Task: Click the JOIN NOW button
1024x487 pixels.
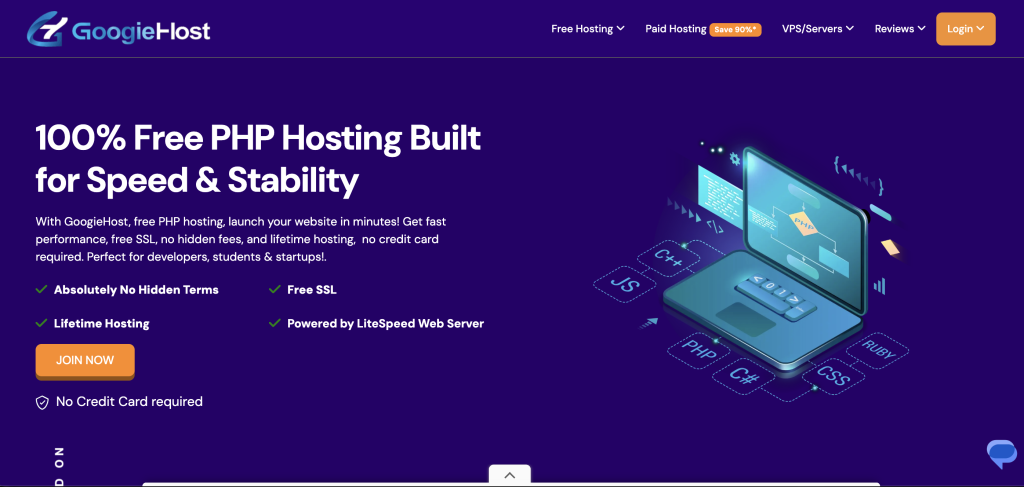Action: (85, 361)
